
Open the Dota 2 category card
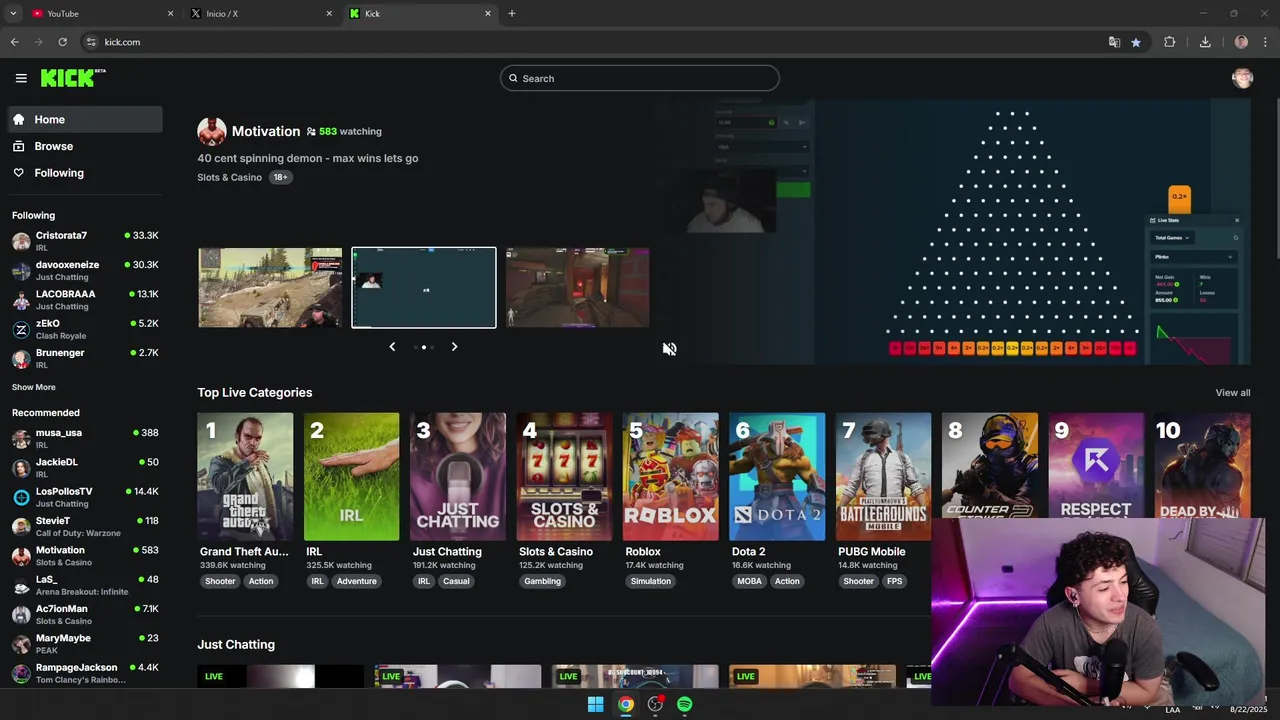(x=777, y=476)
